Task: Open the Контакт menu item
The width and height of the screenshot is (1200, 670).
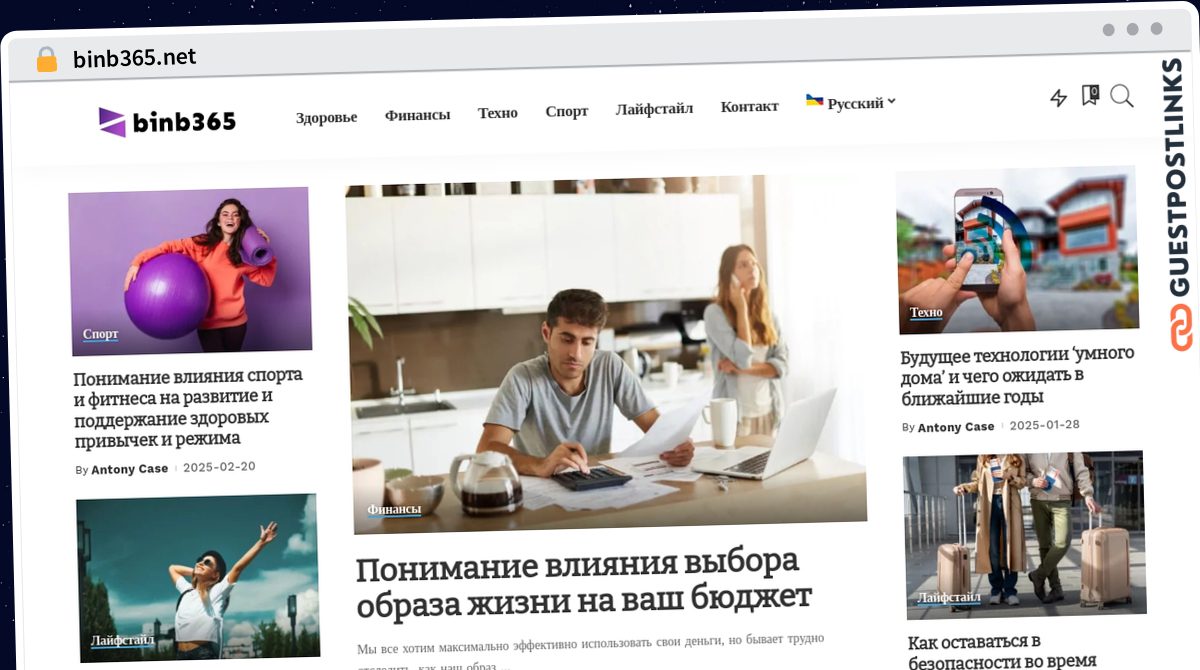Action: click(749, 106)
